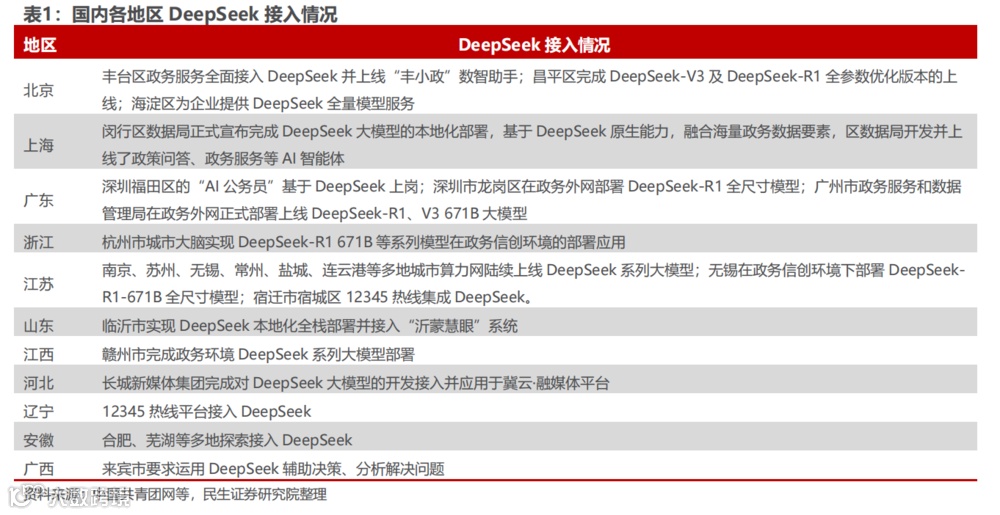Screen dimensions: 1000x515
Task: Select the '广西' region cell
Action: pos(39,469)
